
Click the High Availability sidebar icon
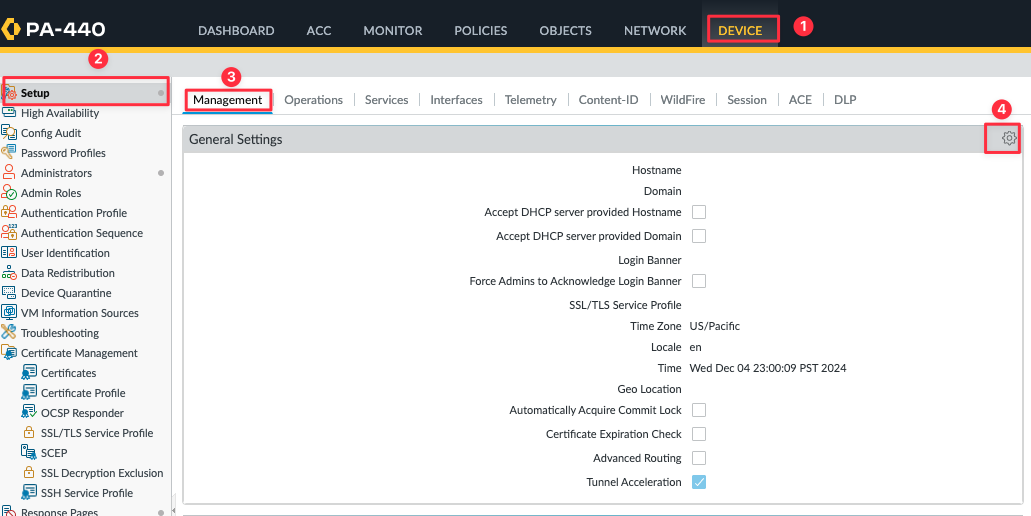click(x=9, y=113)
